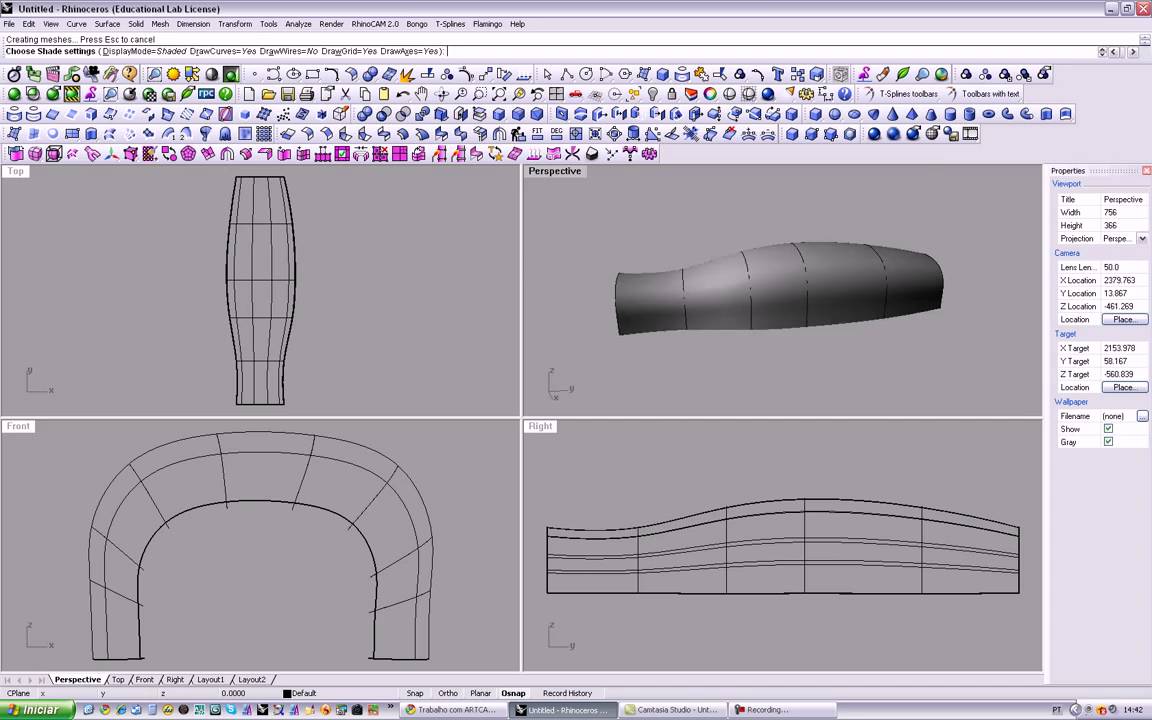1152x720 pixels.
Task: Select the Cone solid tool
Action: [x=893, y=114]
